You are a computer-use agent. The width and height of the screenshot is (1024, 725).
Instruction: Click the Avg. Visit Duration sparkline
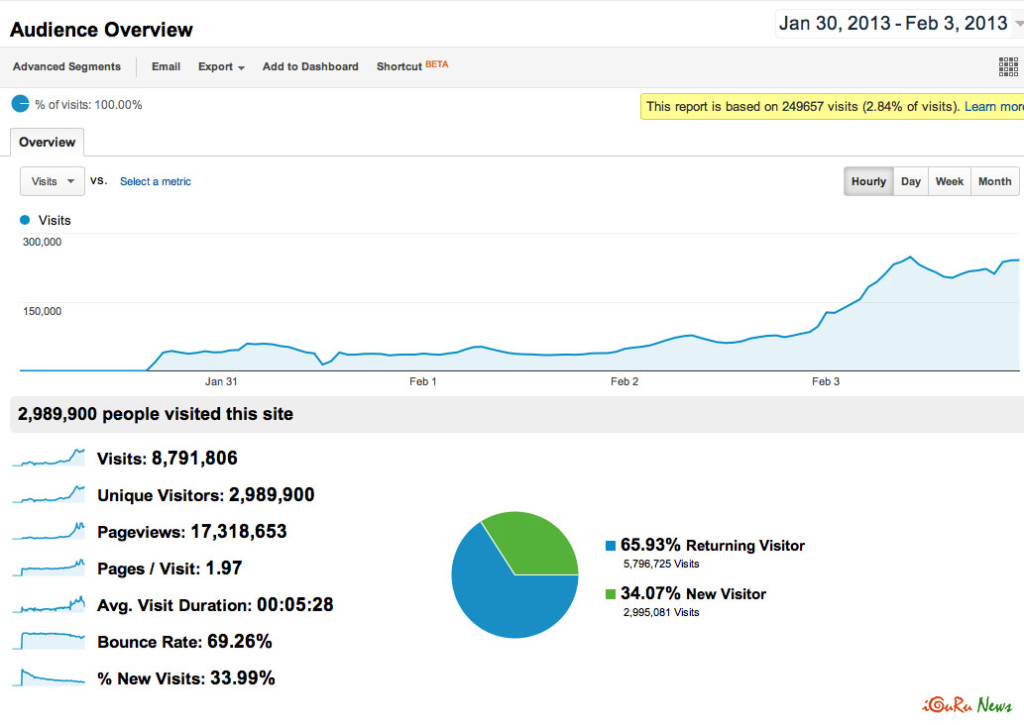point(49,605)
